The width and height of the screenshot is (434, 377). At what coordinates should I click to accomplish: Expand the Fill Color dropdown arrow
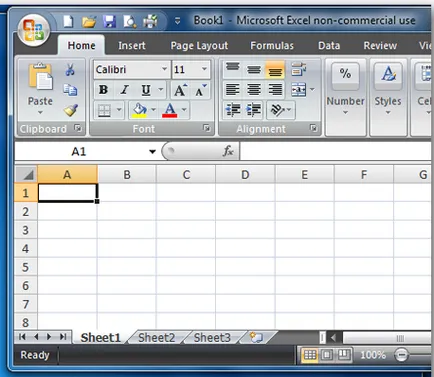tap(153, 109)
